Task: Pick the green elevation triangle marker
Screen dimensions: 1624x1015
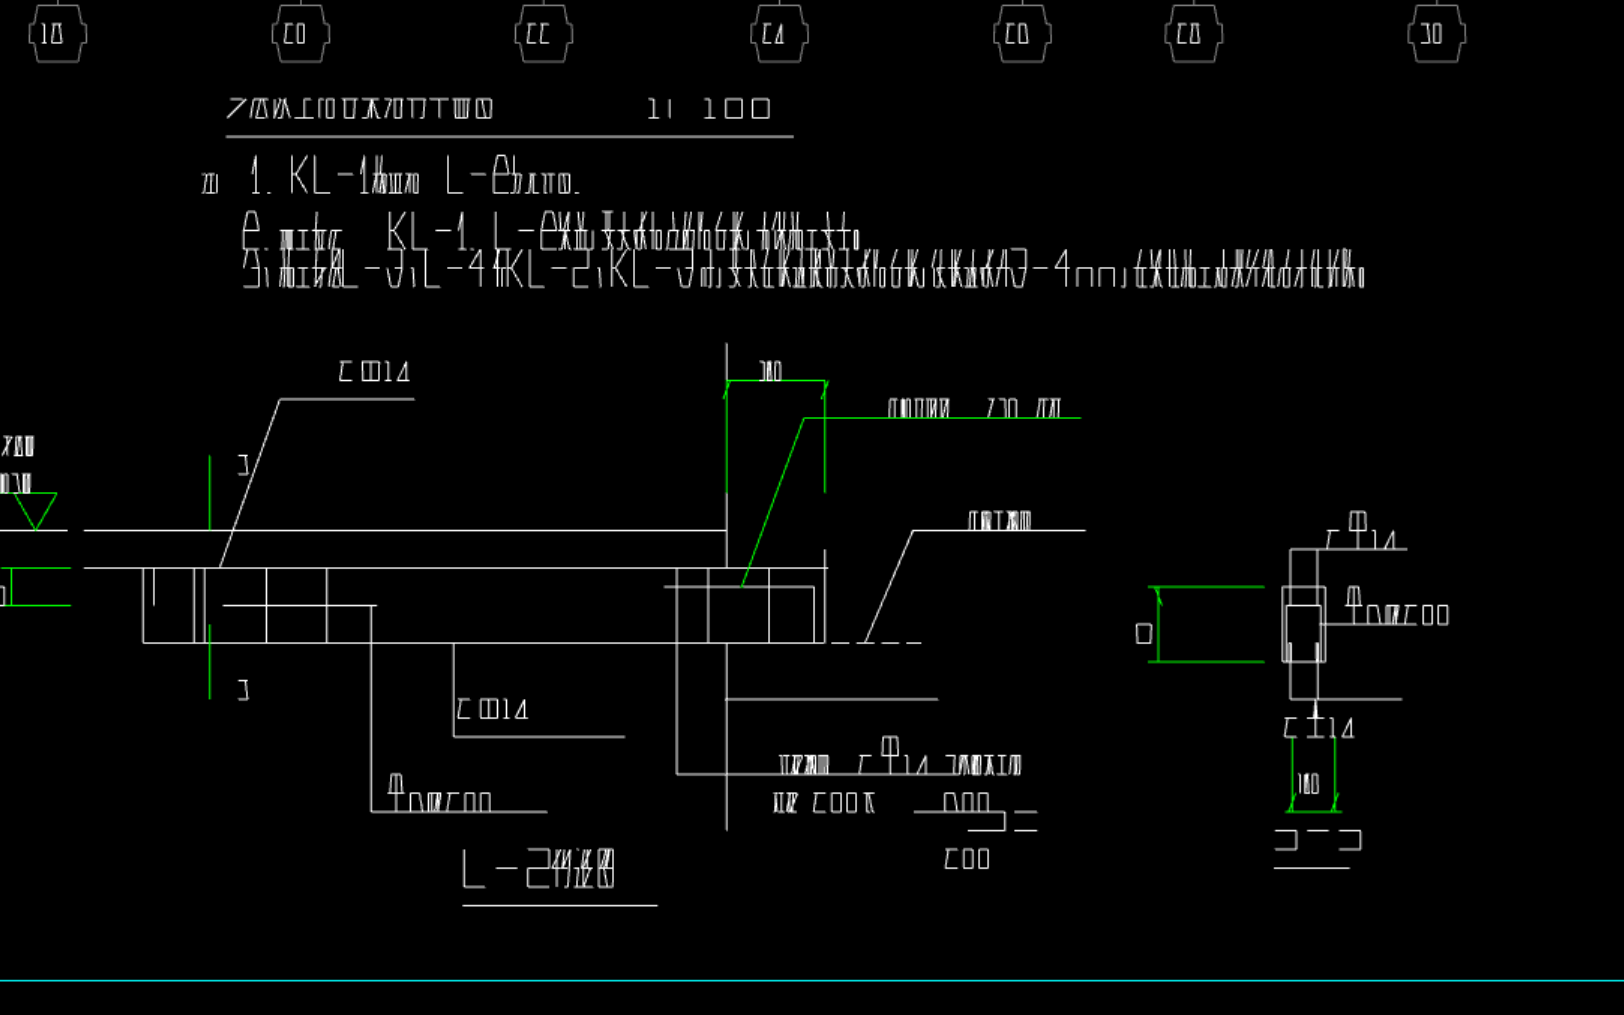Action: pos(35,510)
